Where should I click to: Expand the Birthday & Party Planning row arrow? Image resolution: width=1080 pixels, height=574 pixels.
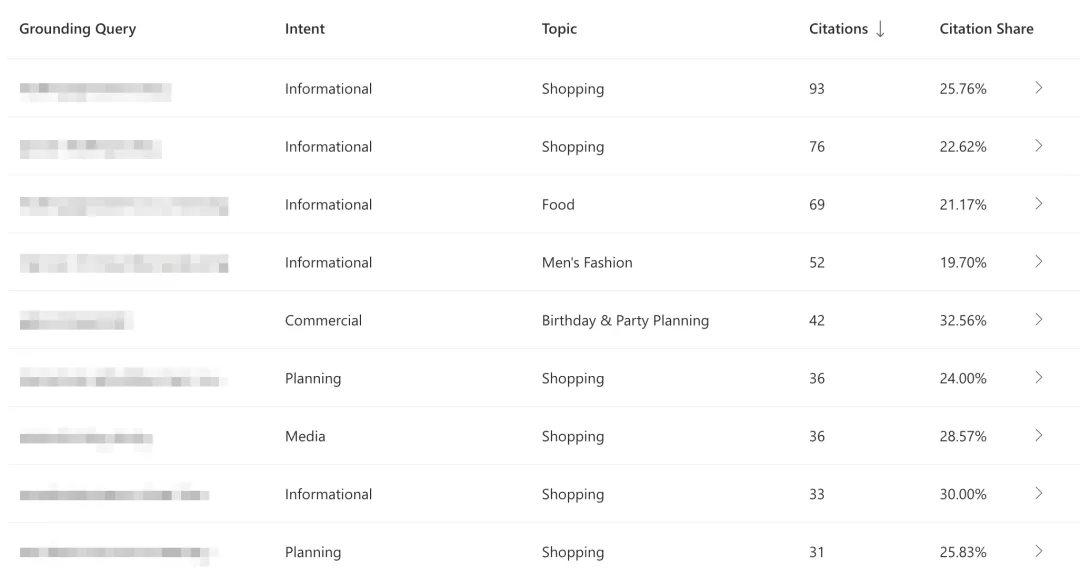click(x=1039, y=319)
